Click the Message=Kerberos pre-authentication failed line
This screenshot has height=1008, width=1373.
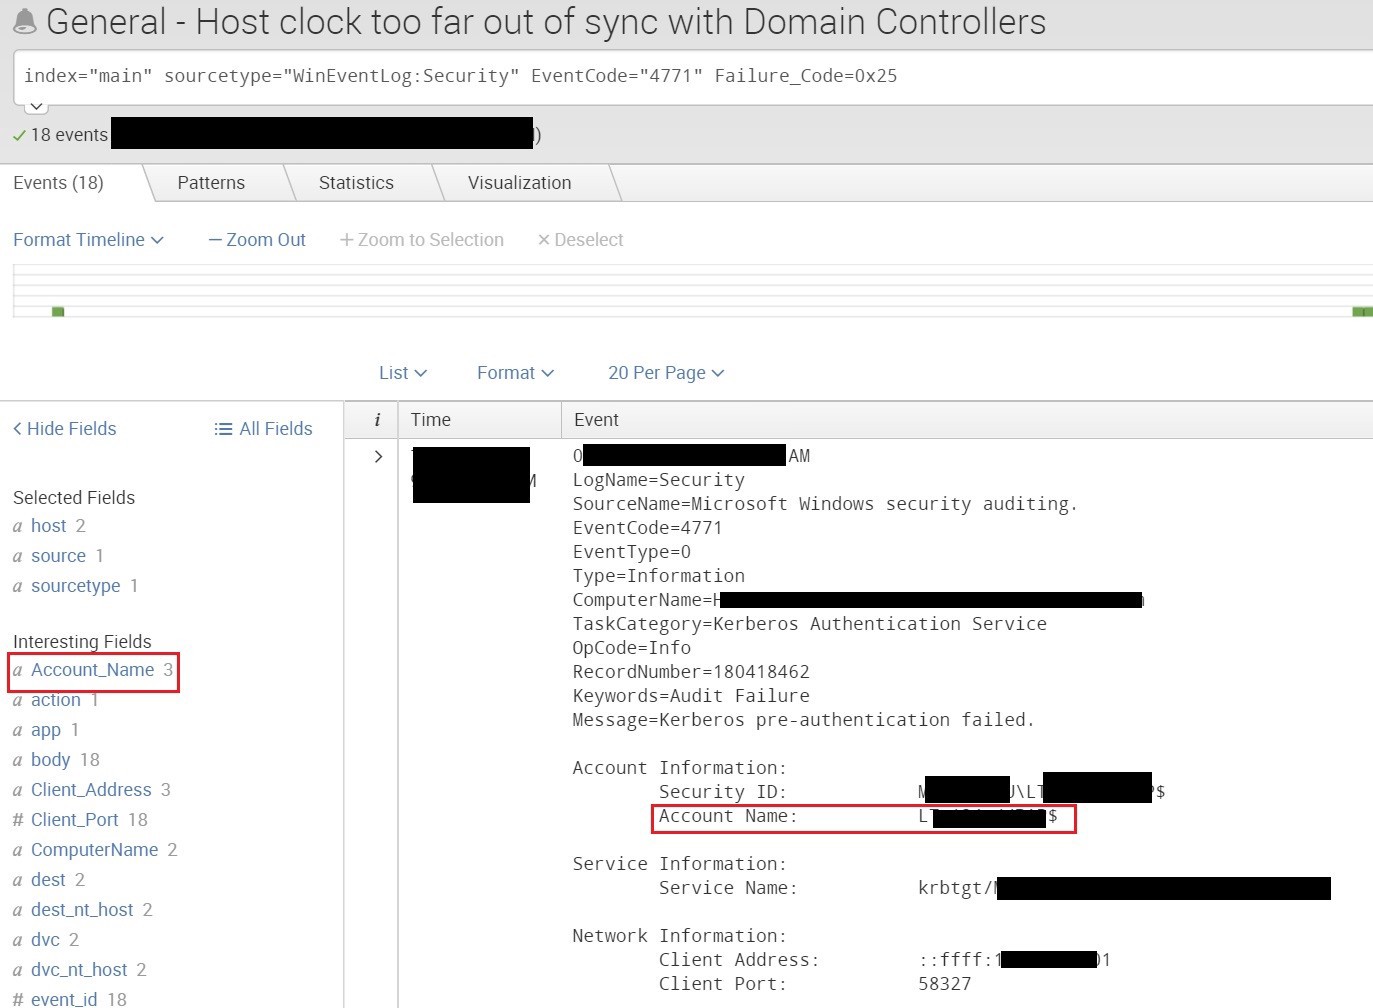803,720
